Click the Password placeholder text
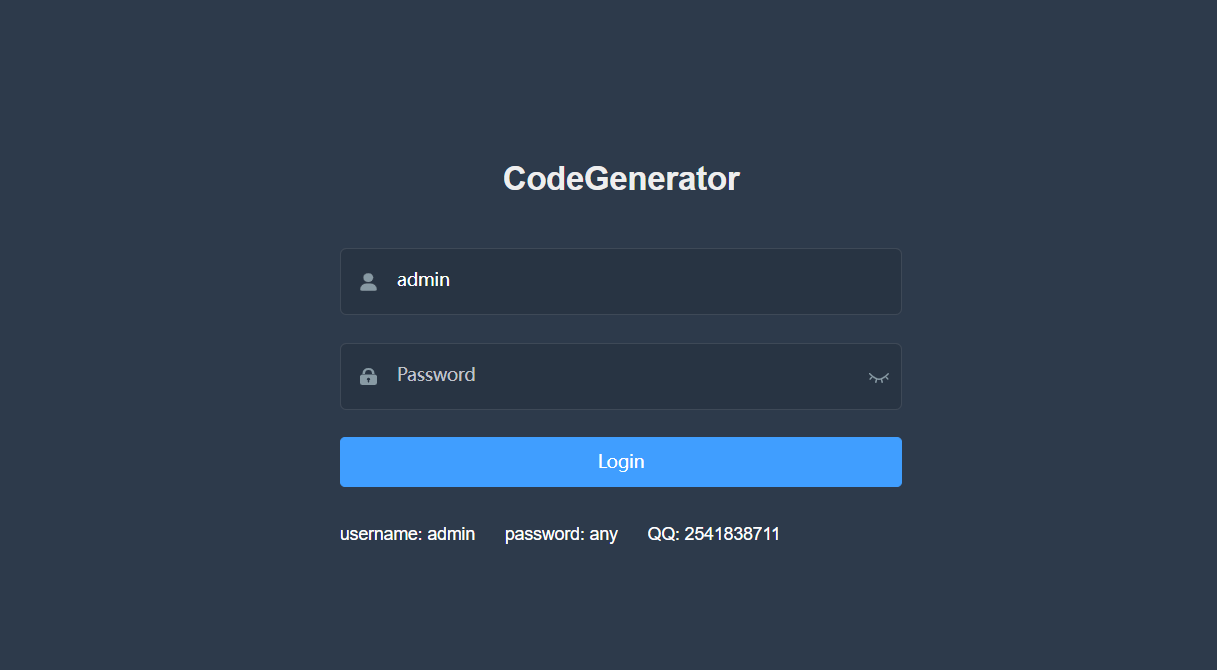Viewport: 1217px width, 670px height. 435,374
